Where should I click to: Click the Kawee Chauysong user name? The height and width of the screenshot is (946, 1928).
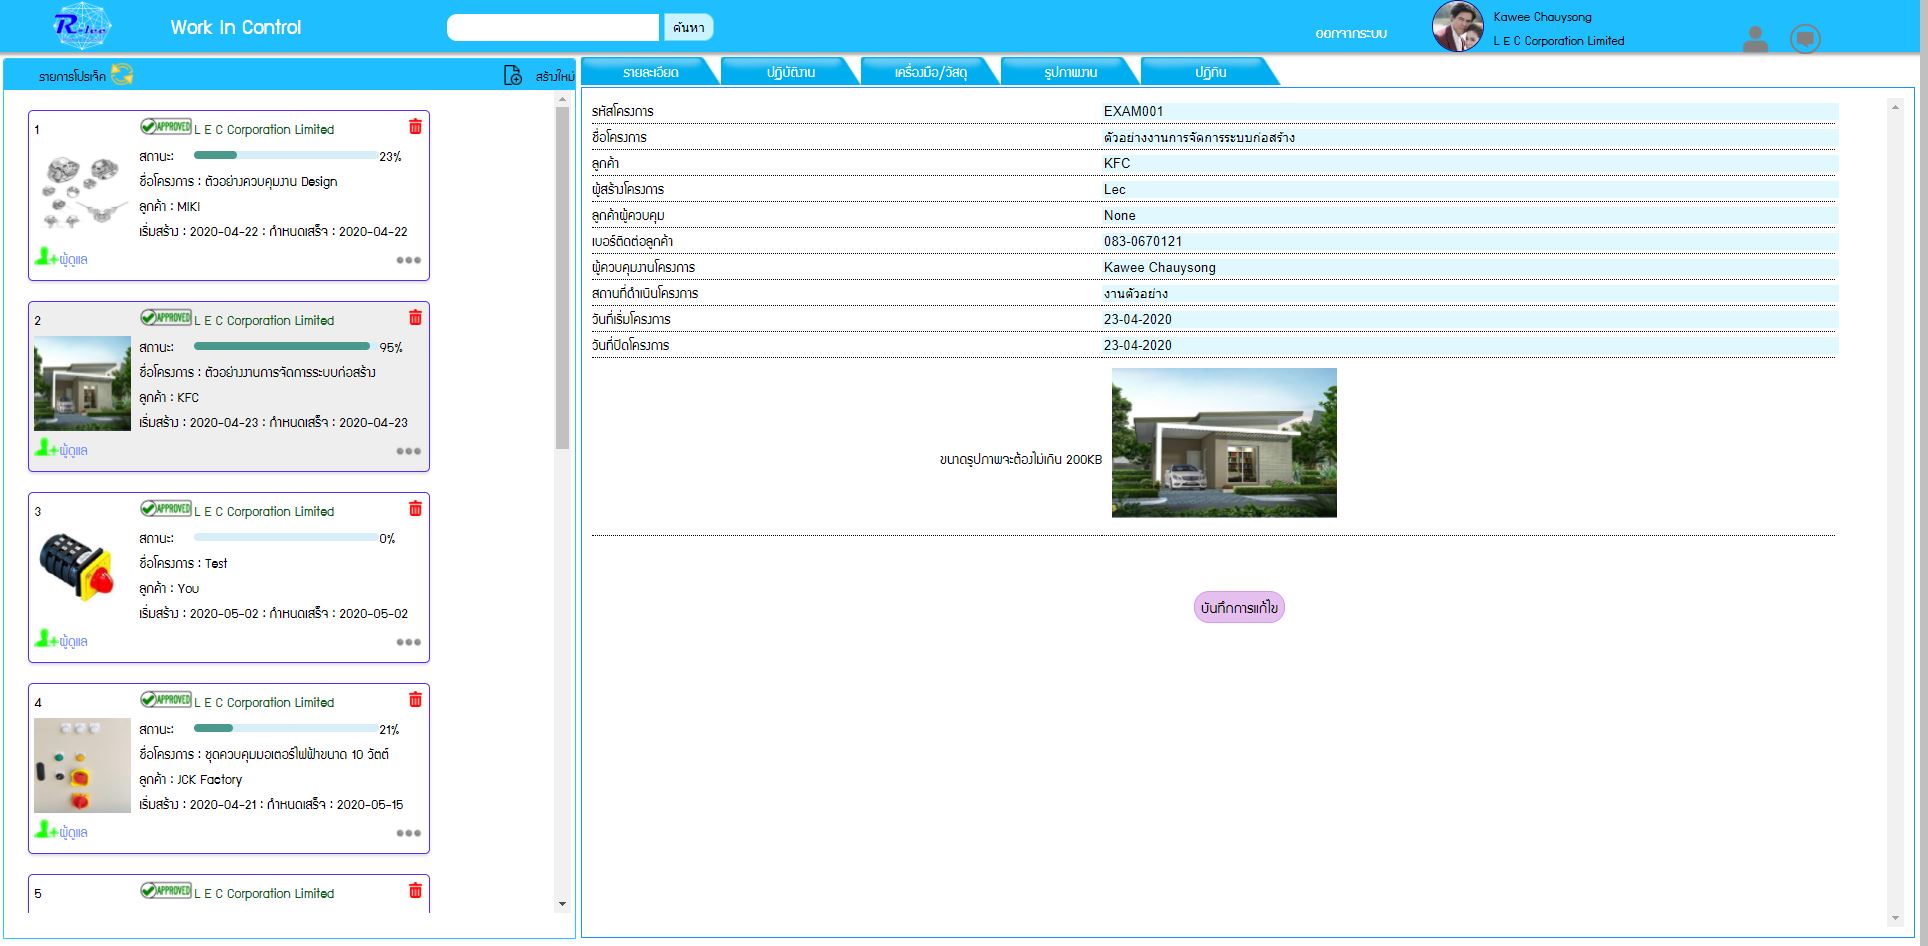coord(1542,17)
